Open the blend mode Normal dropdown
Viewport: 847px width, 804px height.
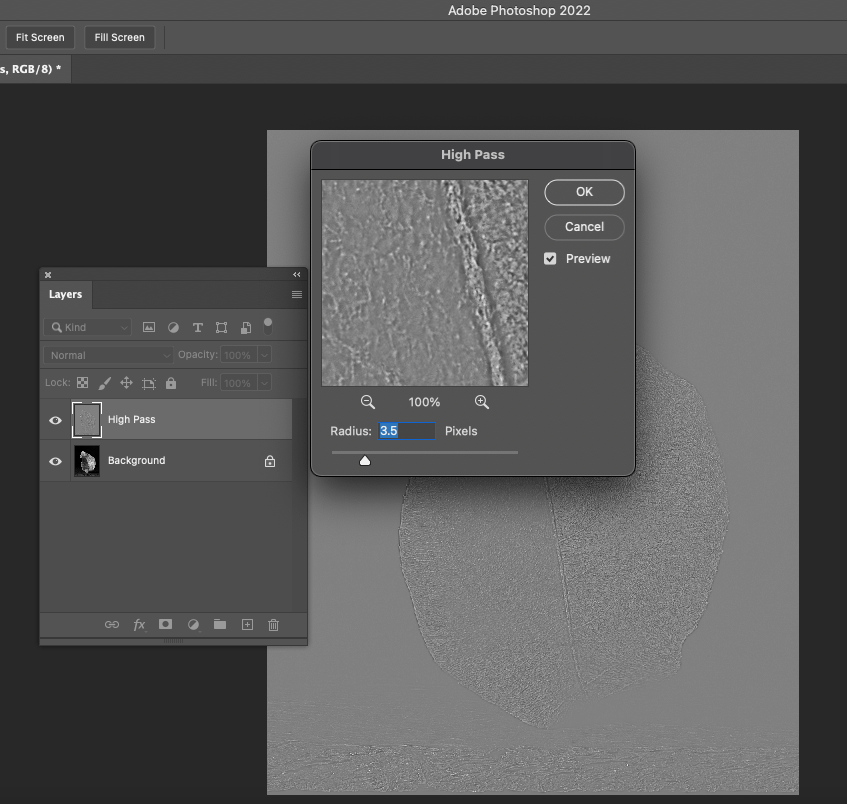tap(108, 355)
